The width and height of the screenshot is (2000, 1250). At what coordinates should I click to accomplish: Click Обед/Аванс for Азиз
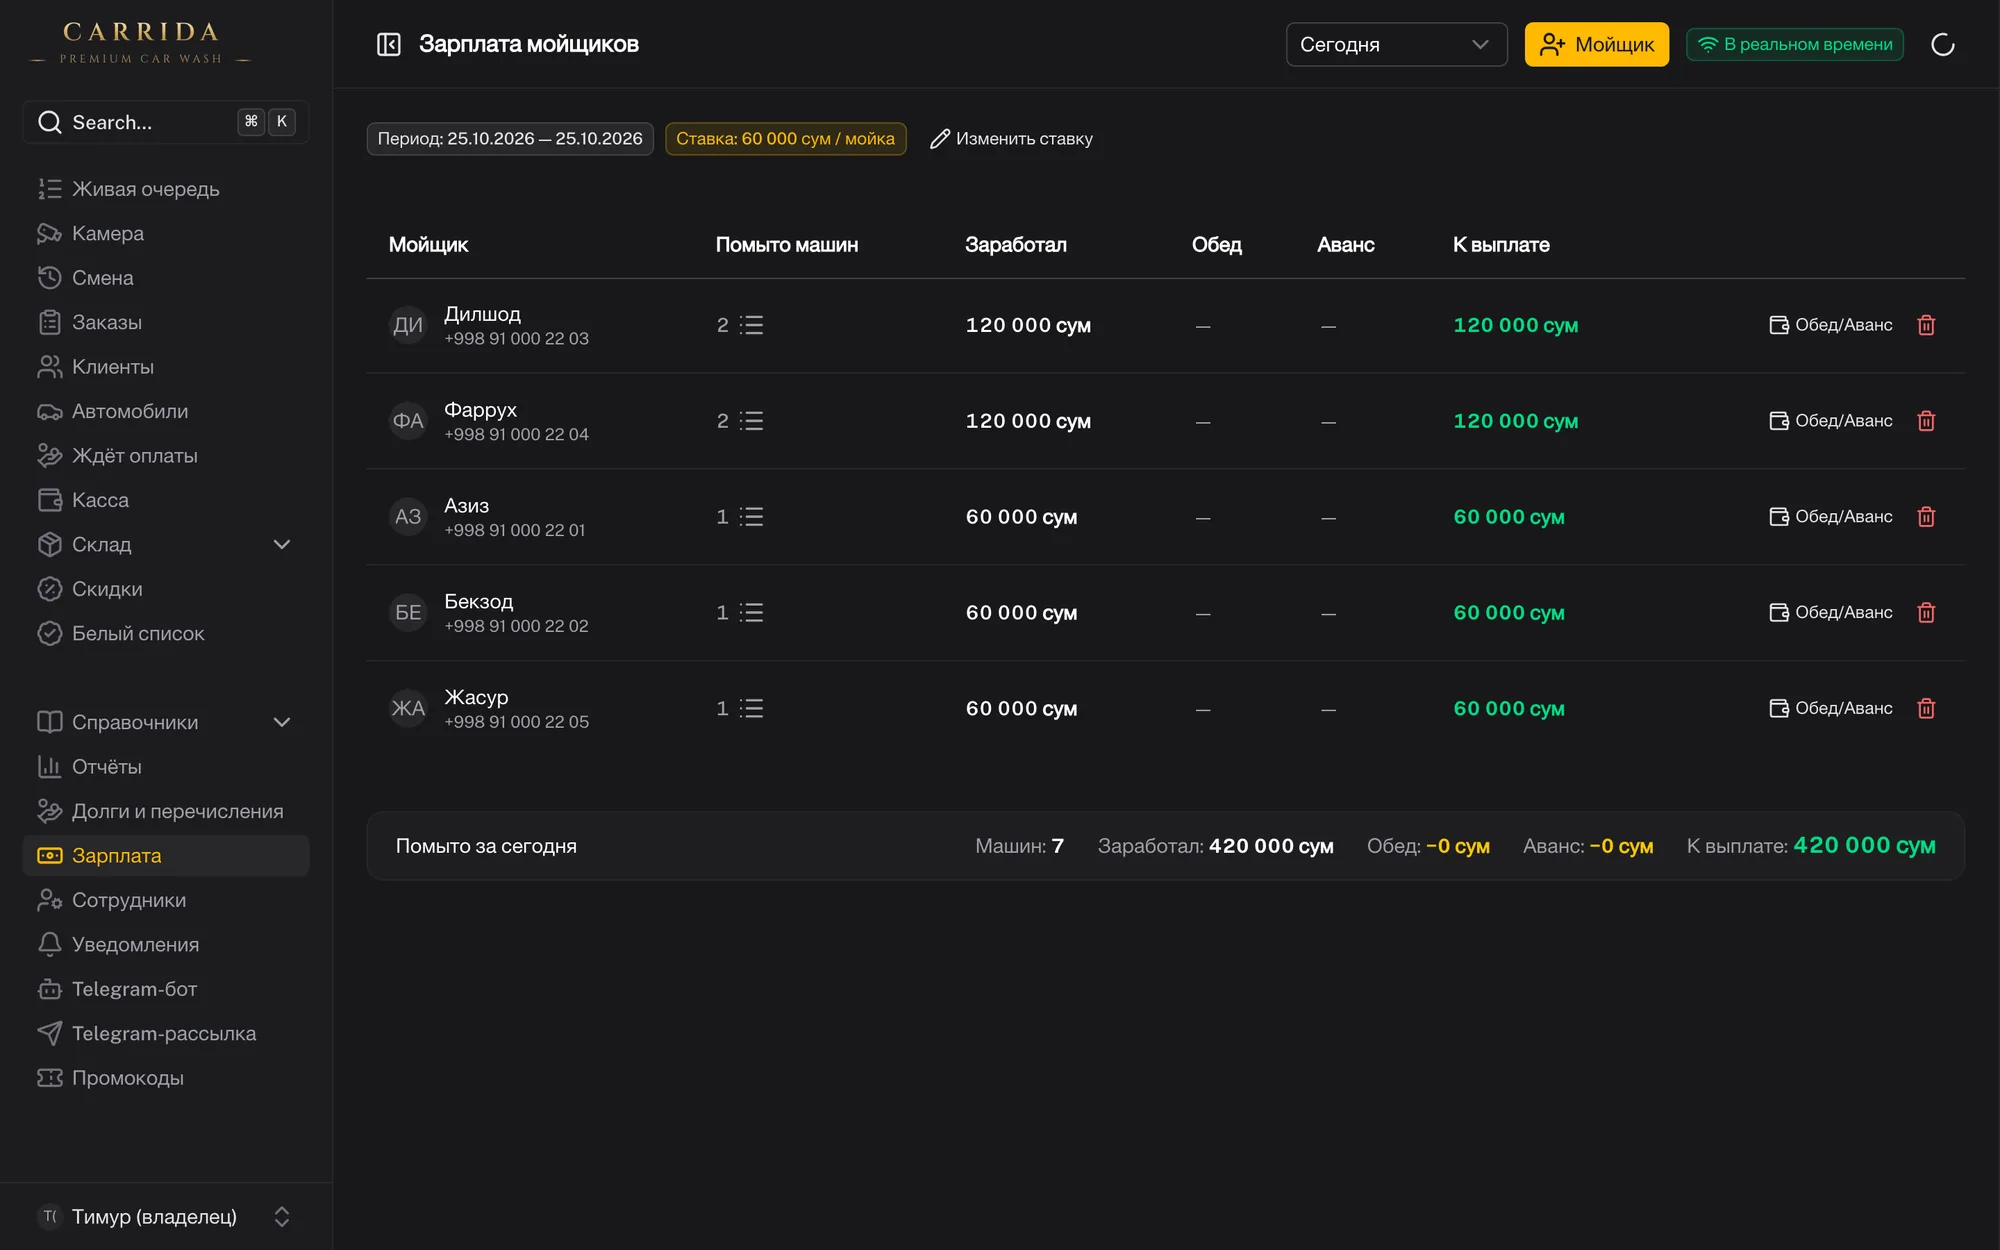pyautogui.click(x=1830, y=517)
